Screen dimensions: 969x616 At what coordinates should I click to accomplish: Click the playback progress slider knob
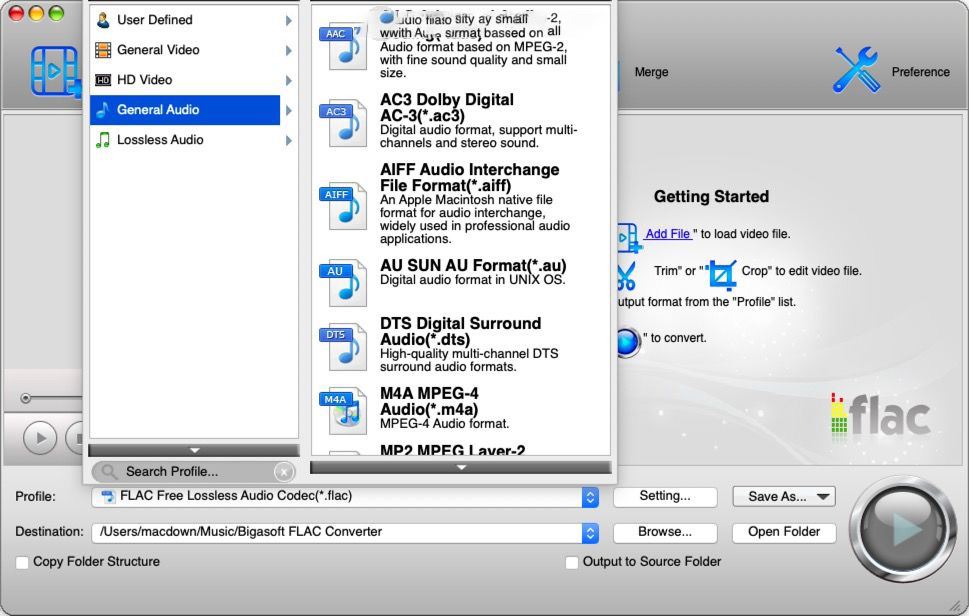(x=25, y=399)
